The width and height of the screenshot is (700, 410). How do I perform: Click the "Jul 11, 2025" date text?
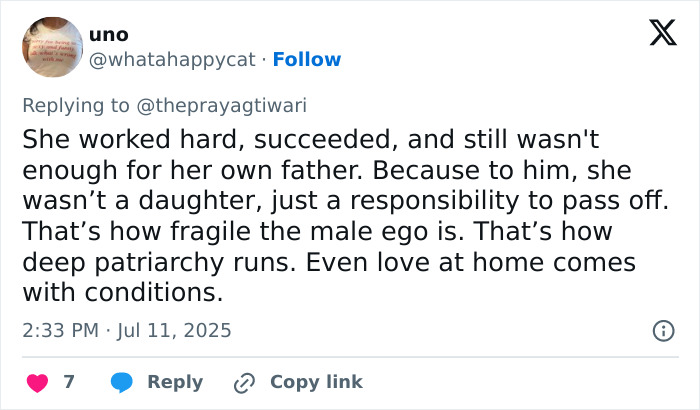click(x=175, y=329)
